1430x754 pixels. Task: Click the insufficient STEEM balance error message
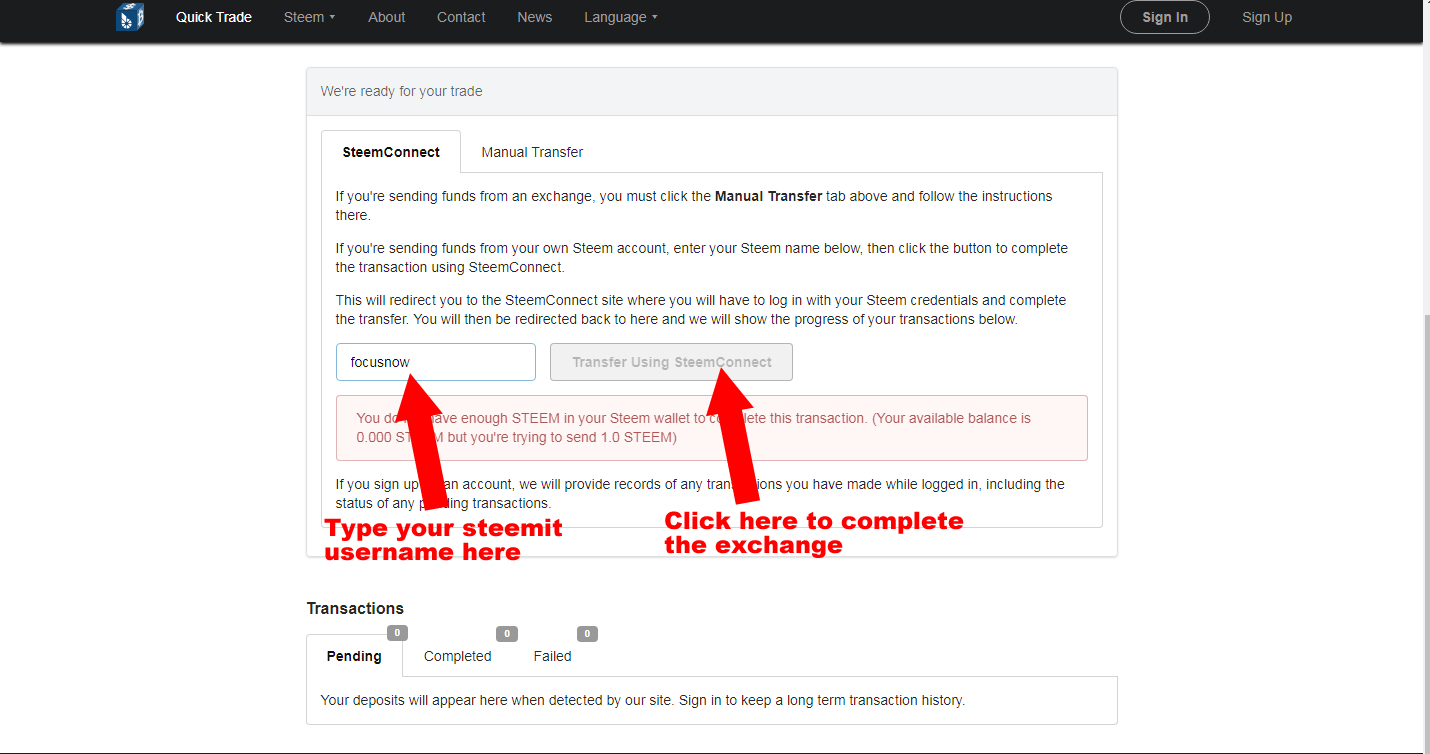pos(712,428)
